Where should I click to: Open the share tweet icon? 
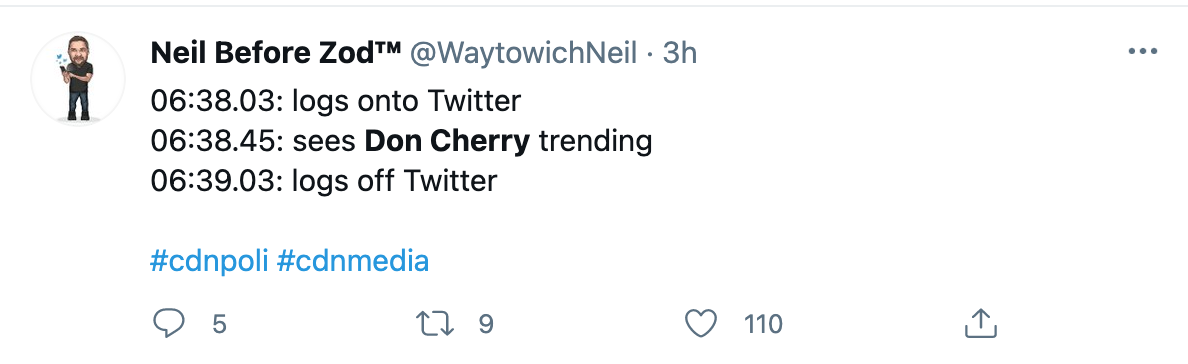pos(980,323)
